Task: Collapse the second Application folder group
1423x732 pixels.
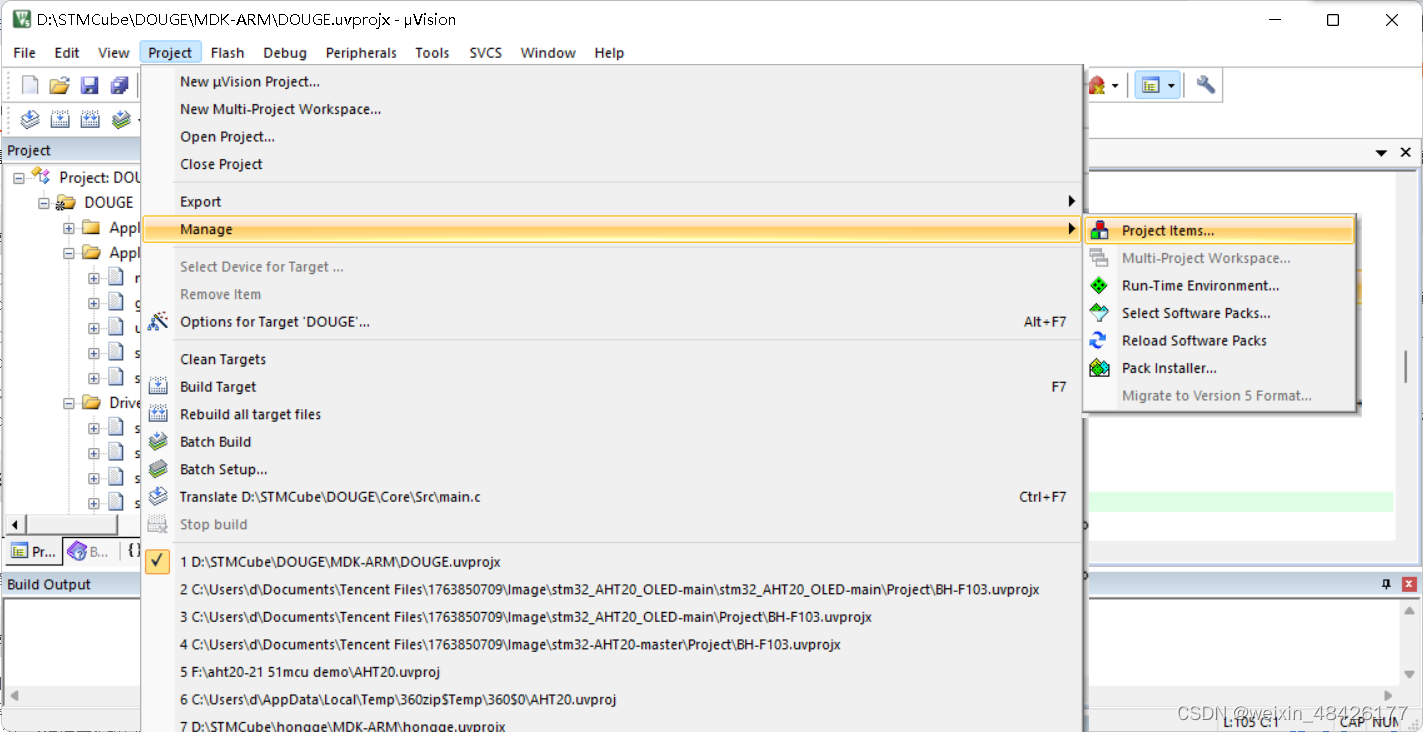Action: (x=69, y=253)
